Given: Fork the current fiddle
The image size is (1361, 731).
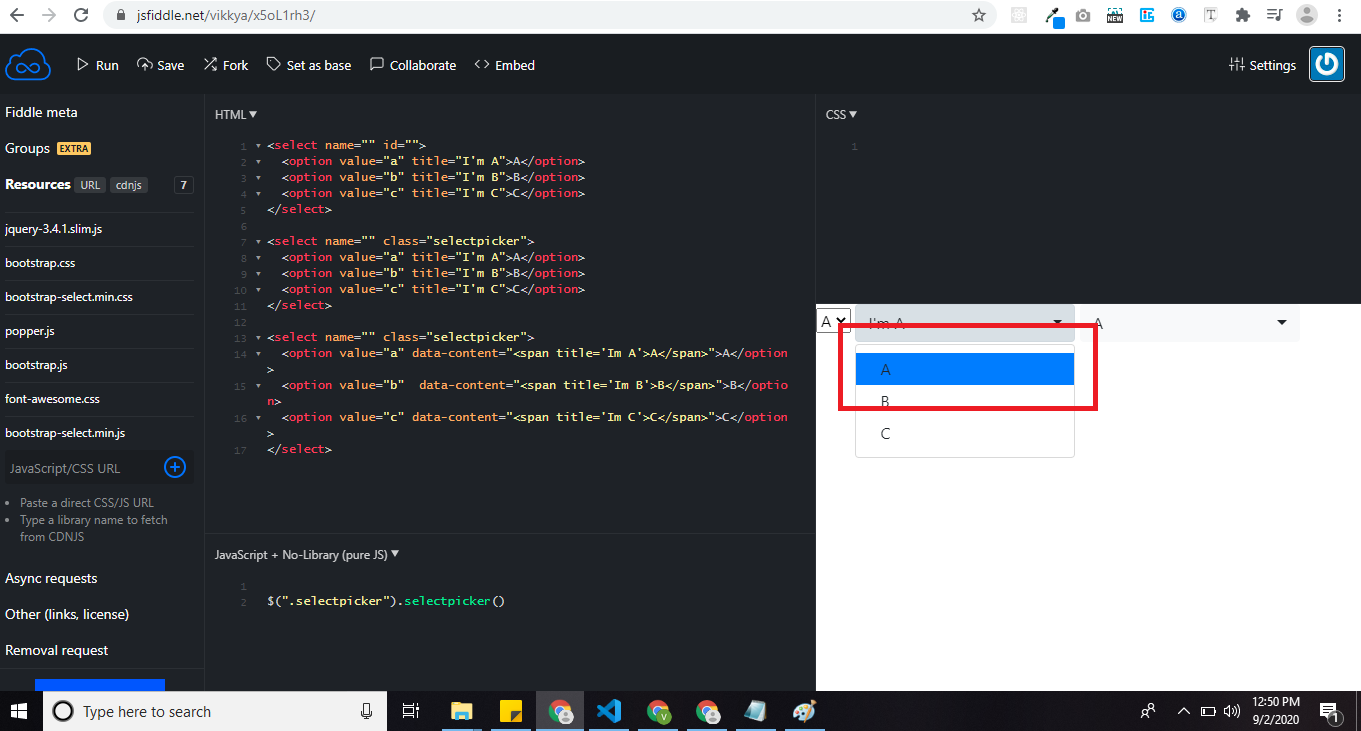Looking at the screenshot, I should click(x=225, y=64).
